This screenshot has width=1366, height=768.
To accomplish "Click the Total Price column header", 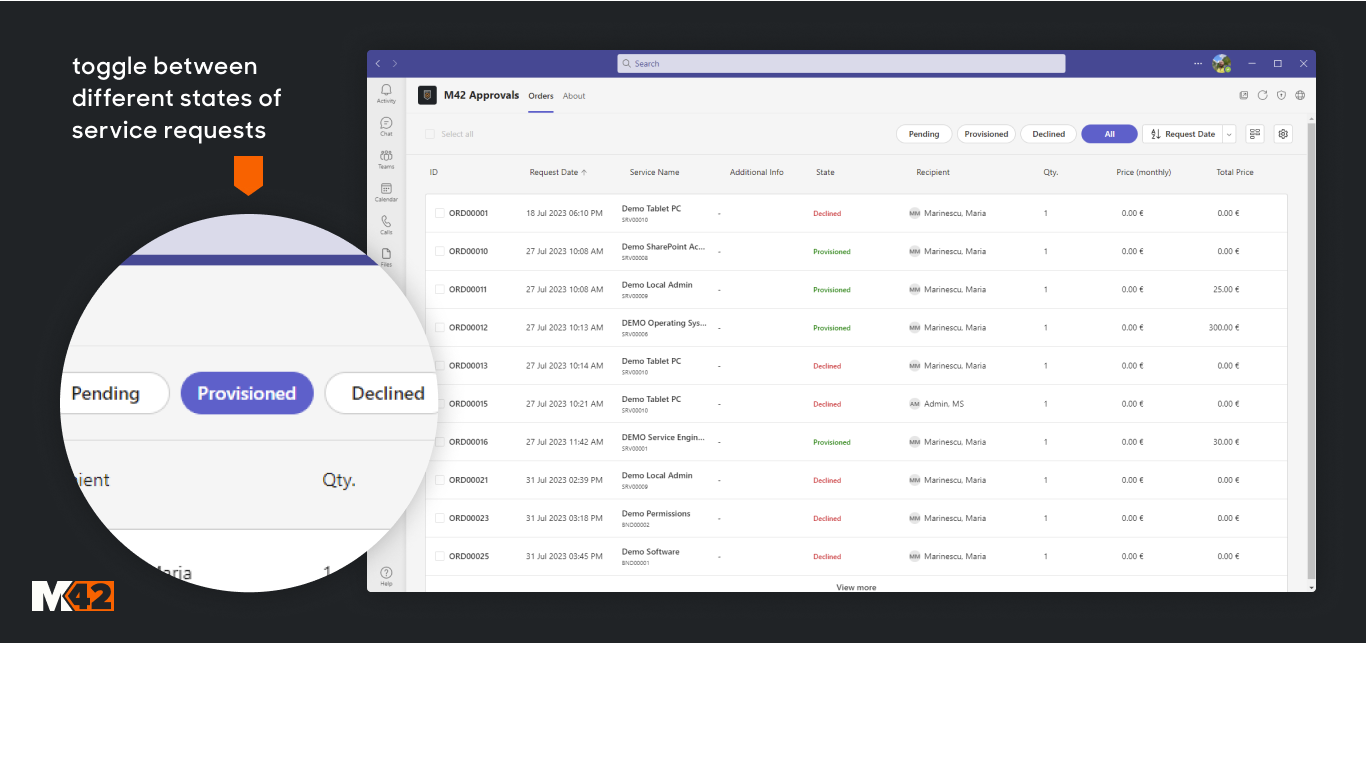I will [x=1235, y=172].
